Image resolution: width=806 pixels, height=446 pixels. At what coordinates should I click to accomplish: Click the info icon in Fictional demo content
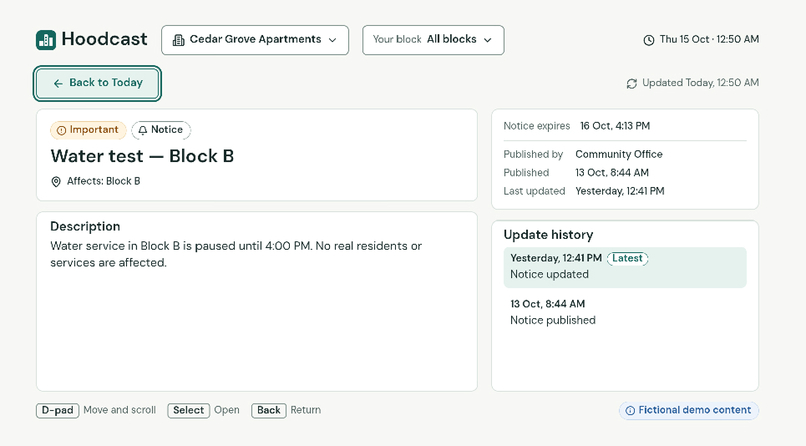click(x=630, y=411)
